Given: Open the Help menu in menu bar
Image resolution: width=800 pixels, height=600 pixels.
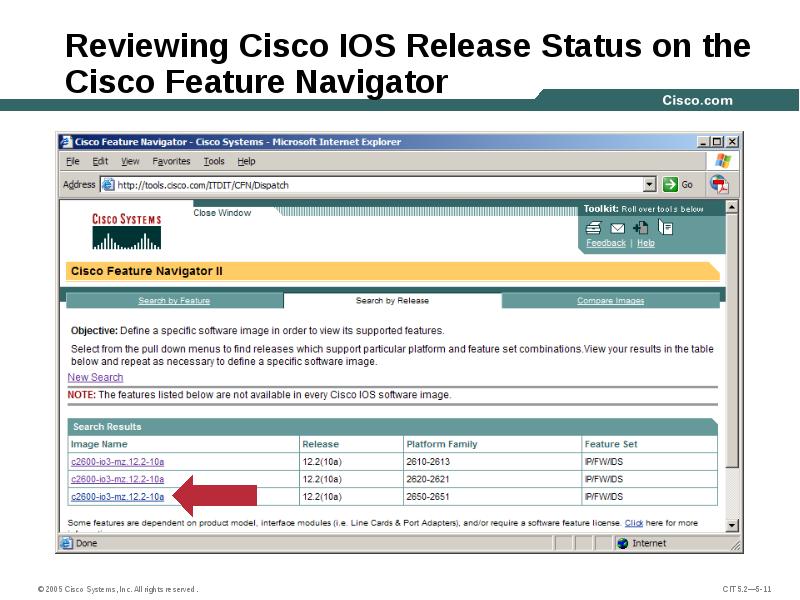Looking at the screenshot, I should [246, 161].
